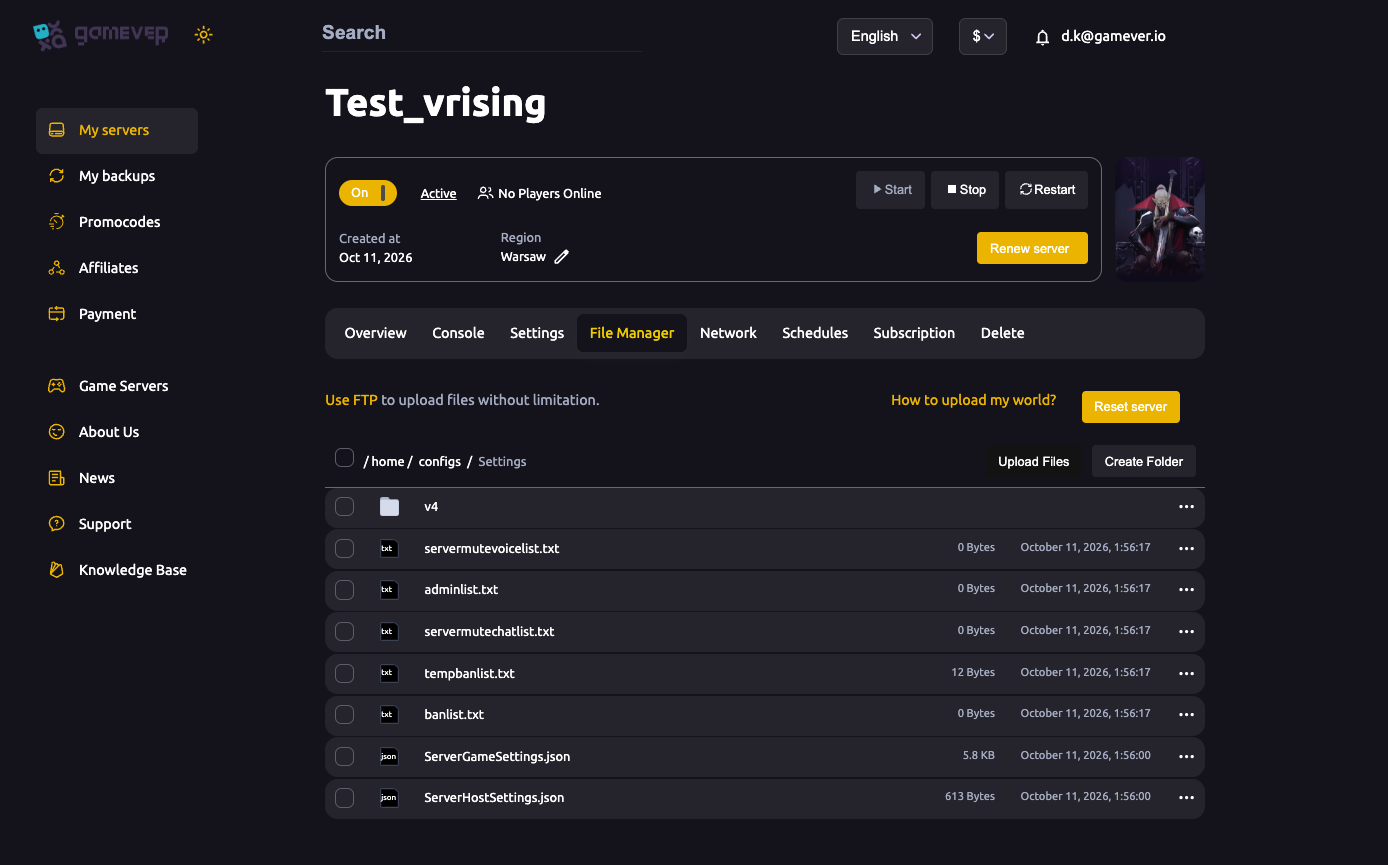Open the Settings tab
The image size is (1388, 865).
[537, 333]
